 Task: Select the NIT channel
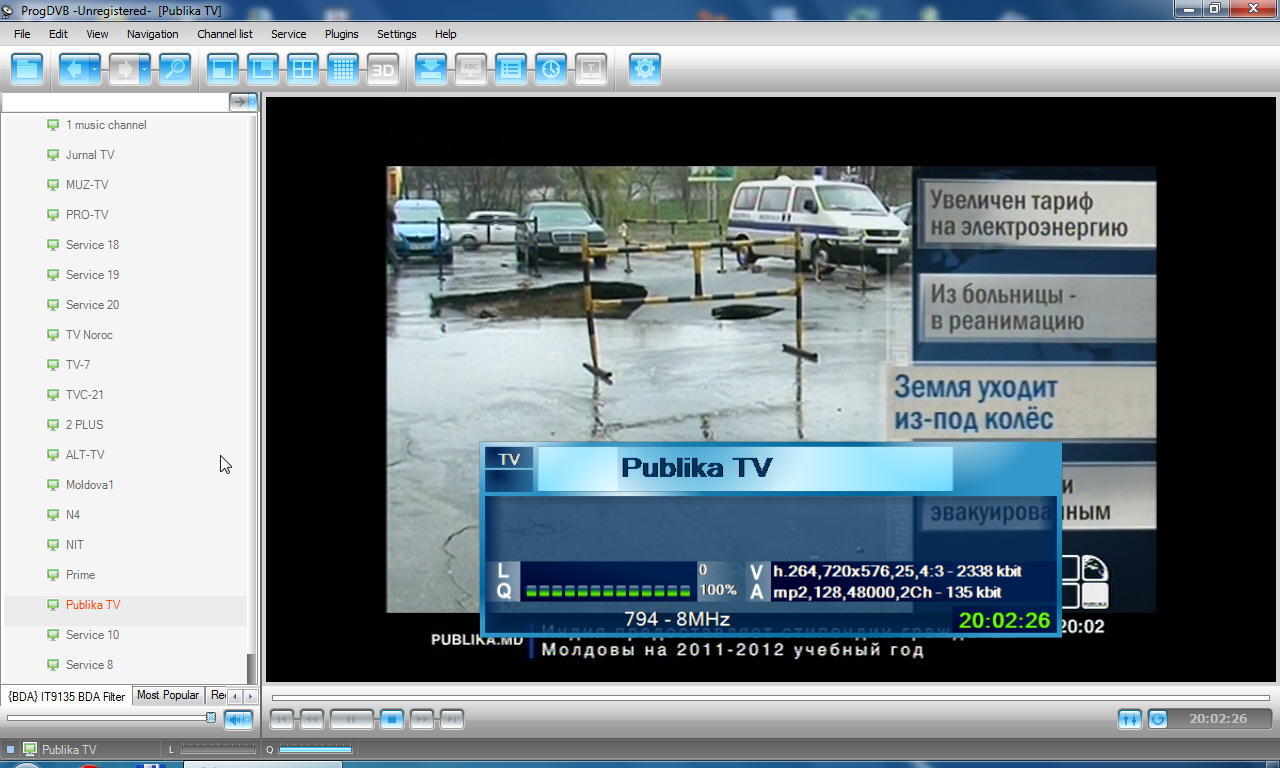coord(75,545)
